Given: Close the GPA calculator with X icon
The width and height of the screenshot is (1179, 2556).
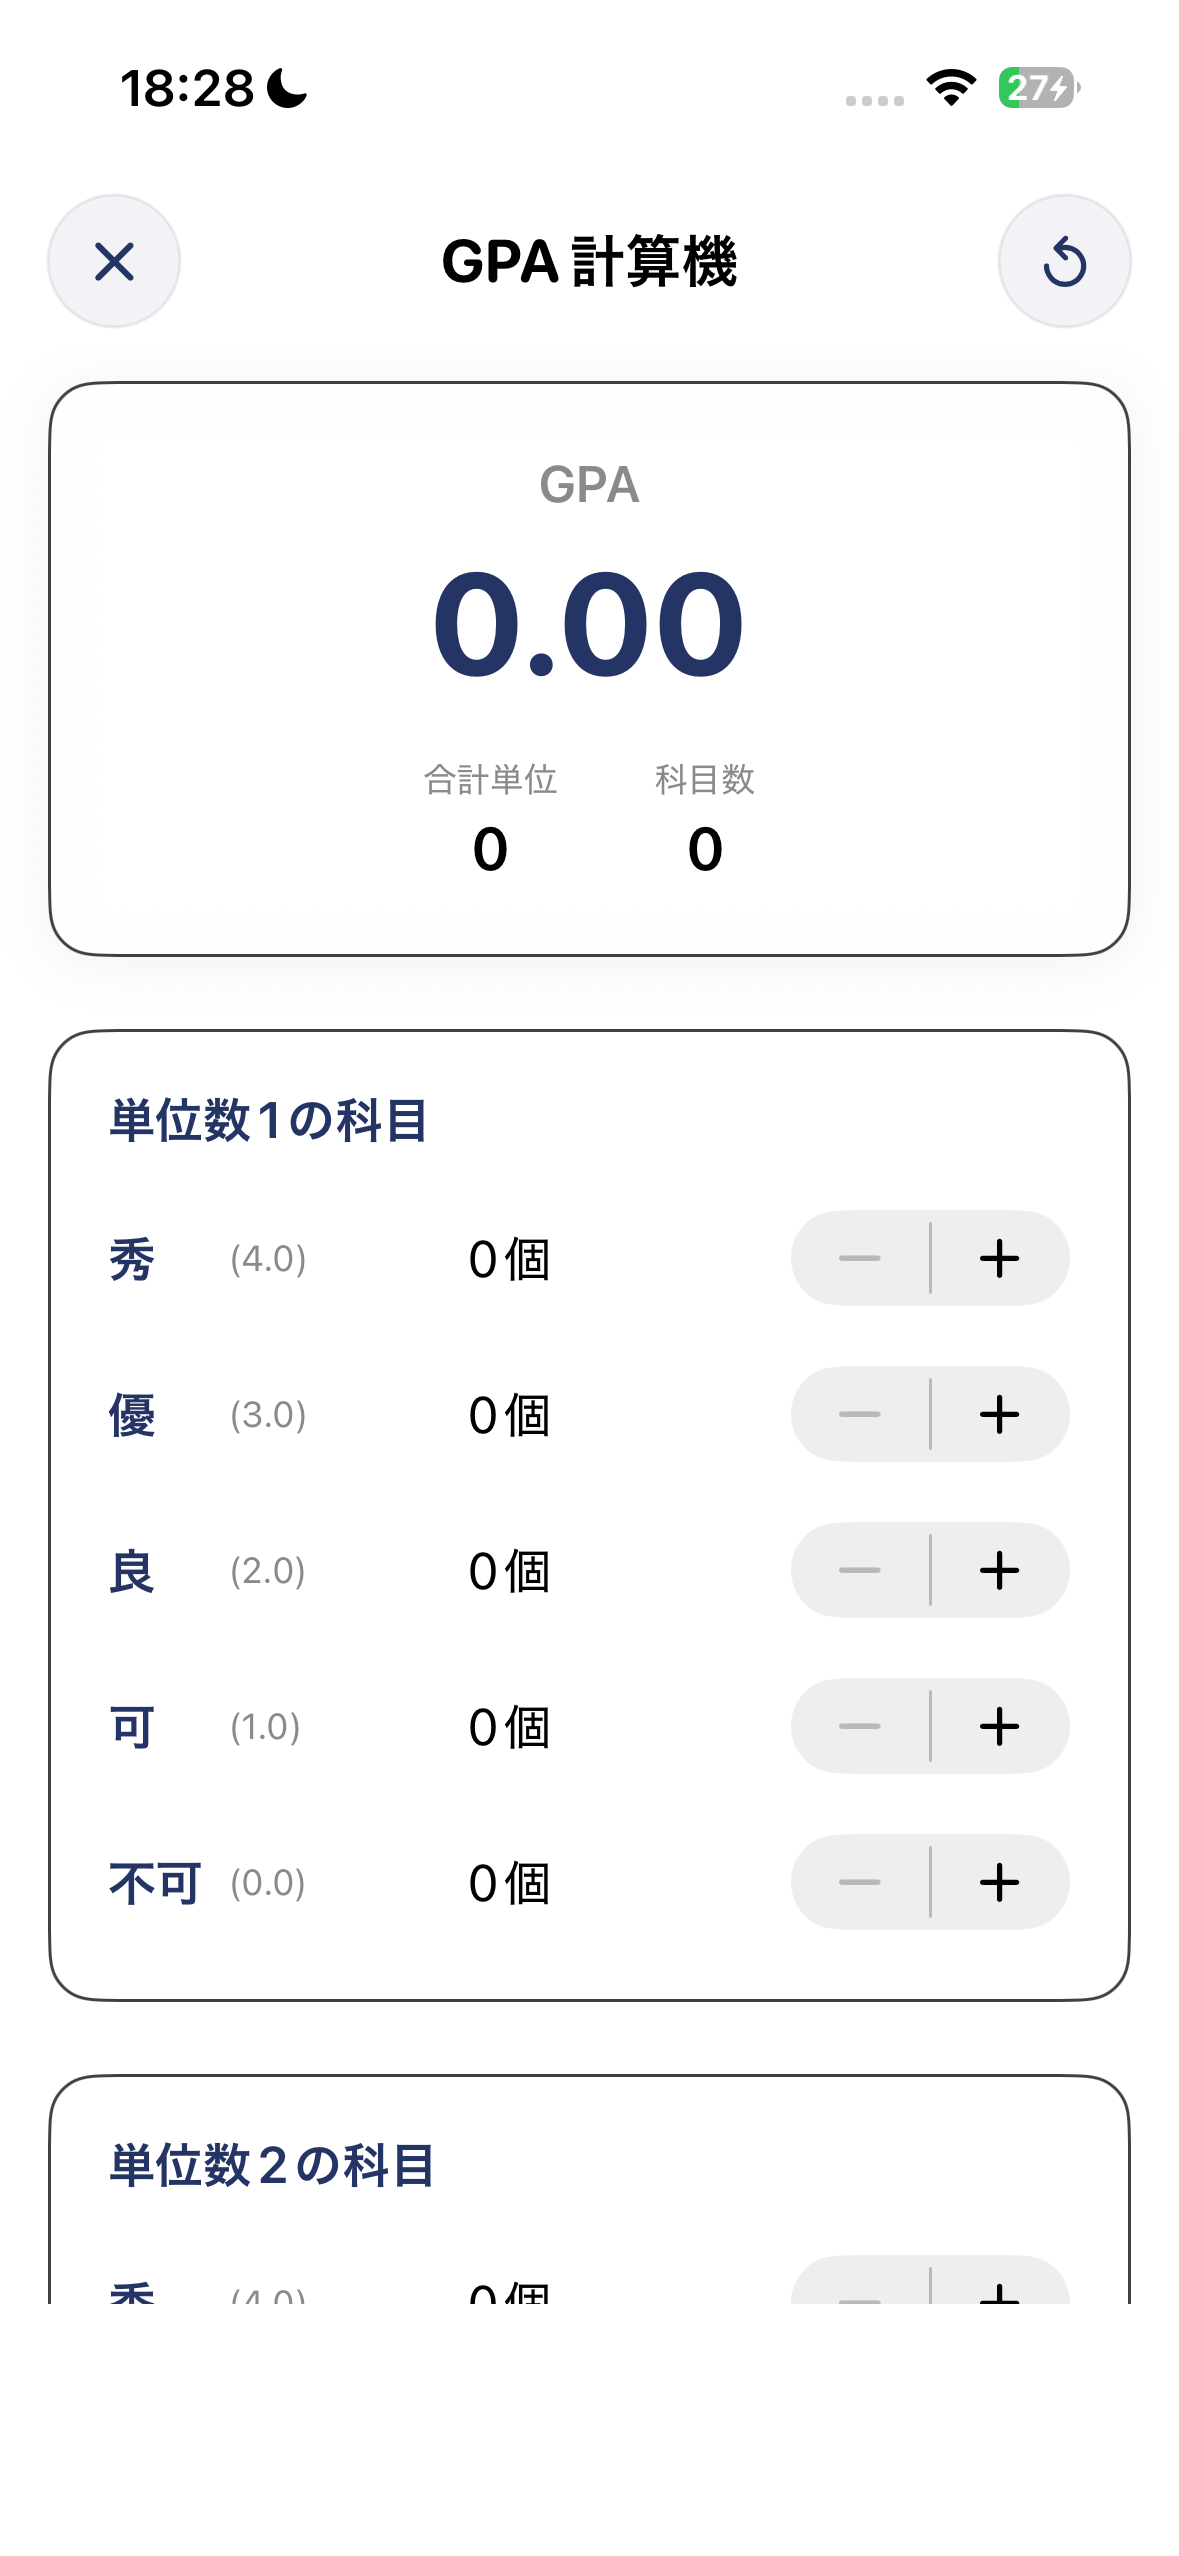Looking at the screenshot, I should tap(114, 262).
